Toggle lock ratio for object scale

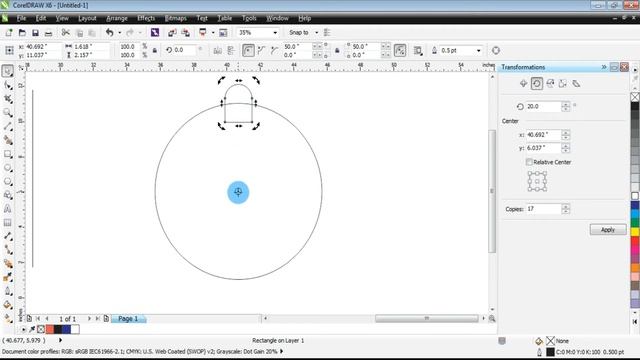coord(155,51)
